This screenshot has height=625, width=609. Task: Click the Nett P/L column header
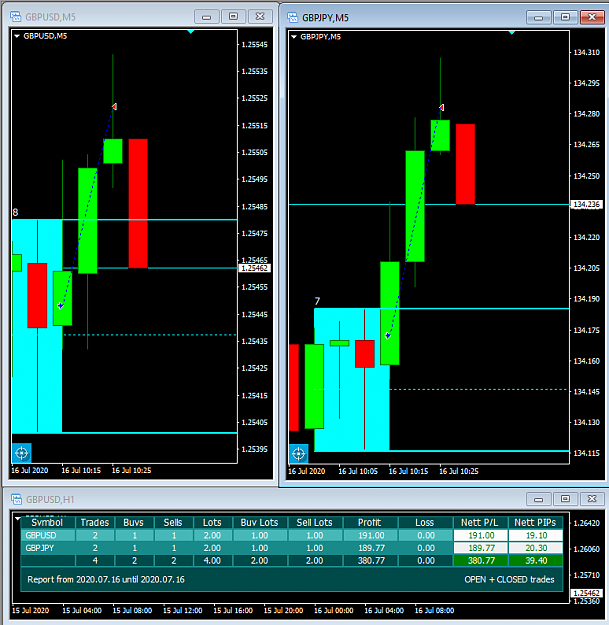[480, 523]
